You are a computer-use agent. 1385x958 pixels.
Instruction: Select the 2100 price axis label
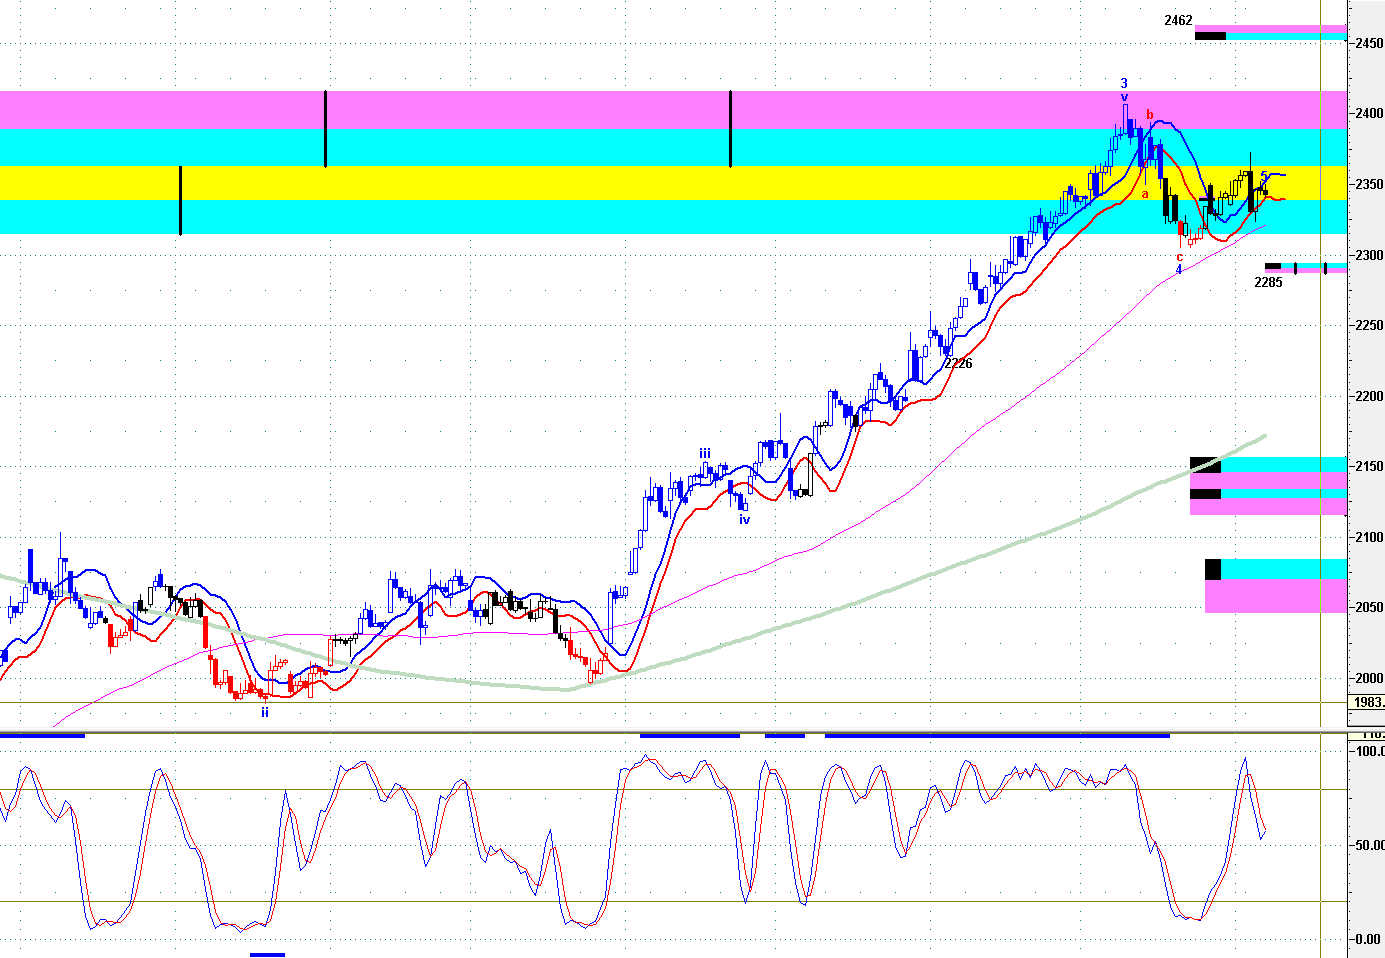coord(1369,537)
